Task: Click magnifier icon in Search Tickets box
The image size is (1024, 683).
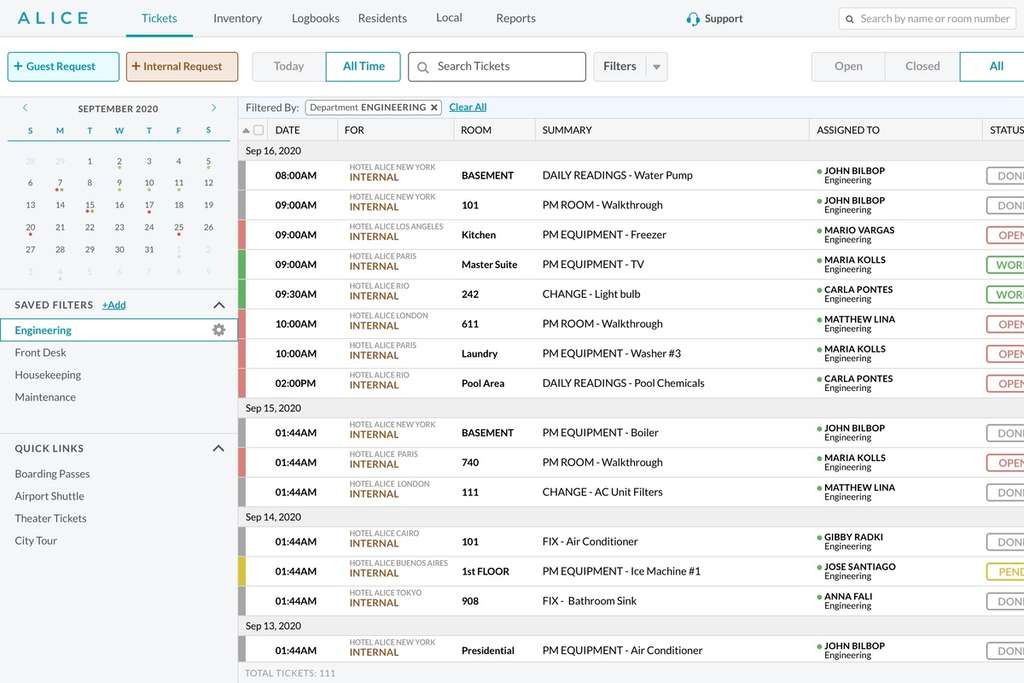Action: (x=423, y=67)
